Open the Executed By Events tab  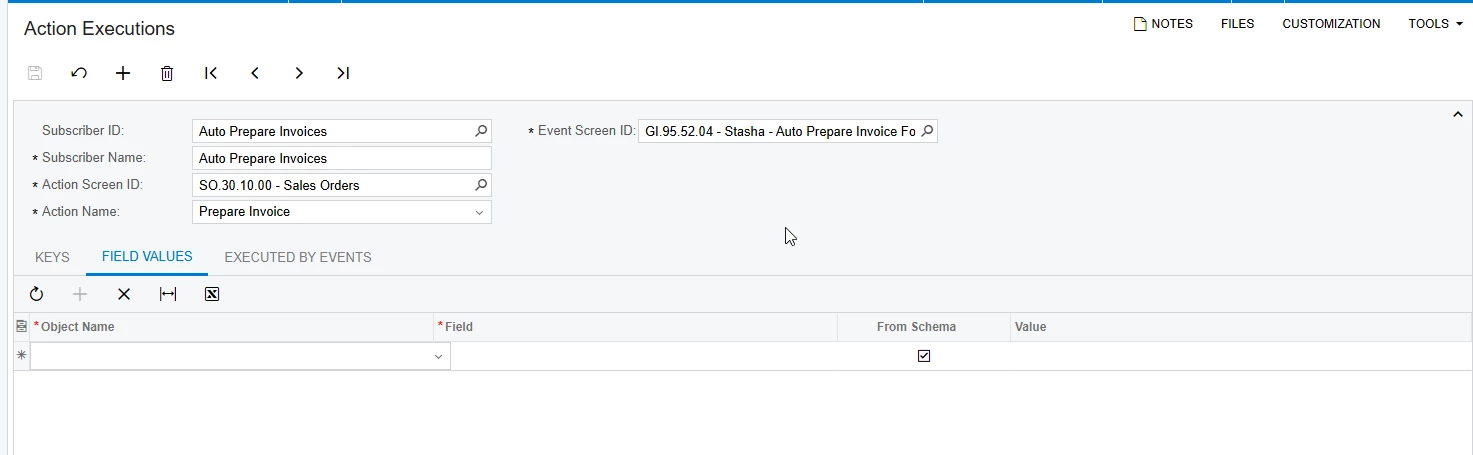[x=298, y=257]
